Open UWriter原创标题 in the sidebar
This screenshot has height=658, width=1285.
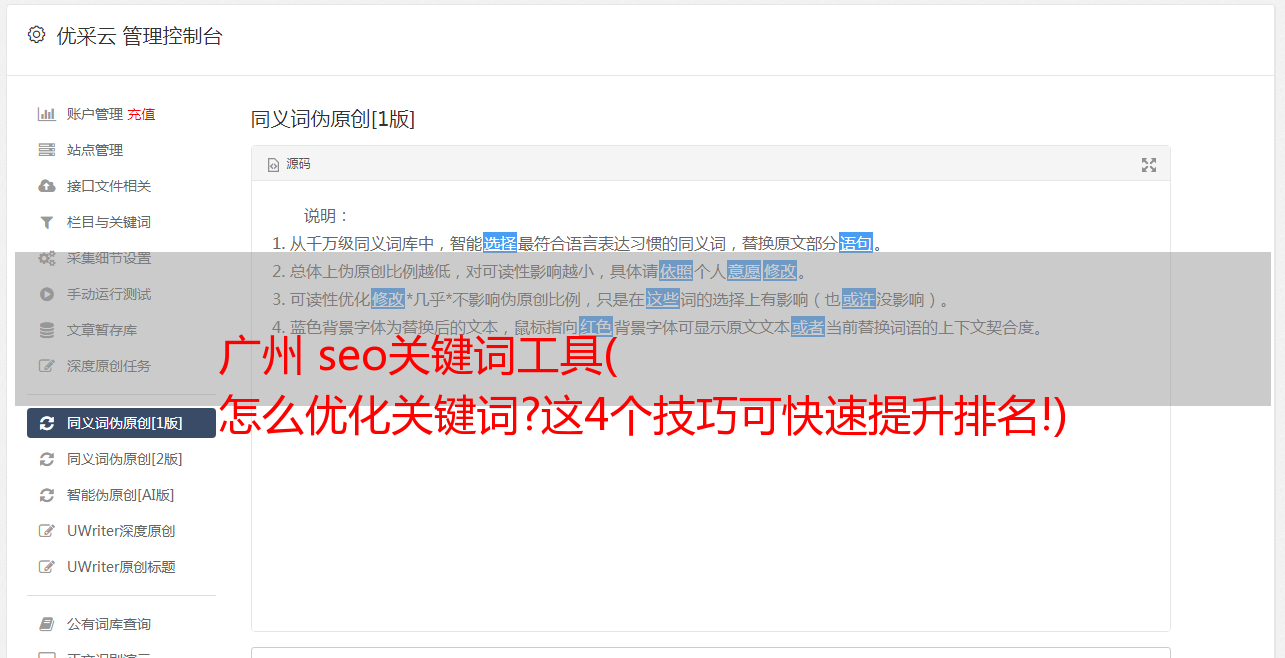coord(121,567)
